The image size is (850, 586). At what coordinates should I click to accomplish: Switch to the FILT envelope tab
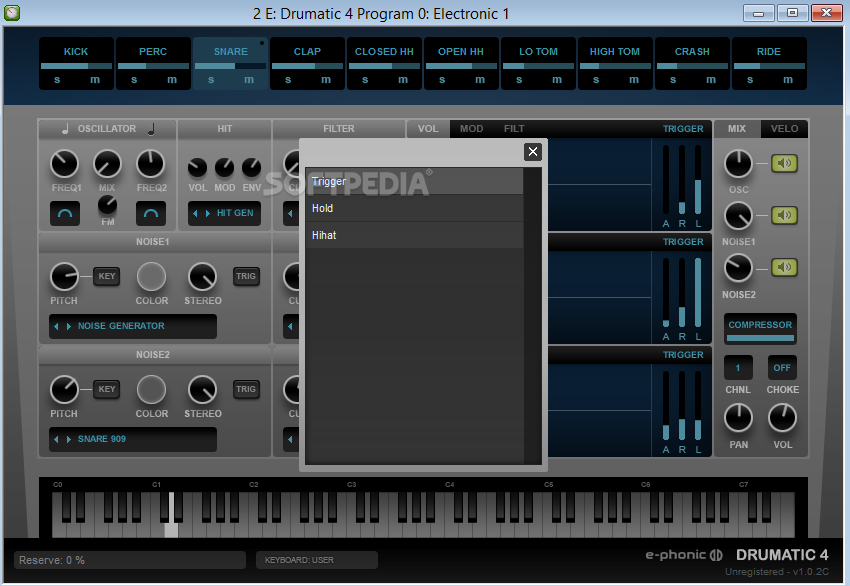(514, 128)
